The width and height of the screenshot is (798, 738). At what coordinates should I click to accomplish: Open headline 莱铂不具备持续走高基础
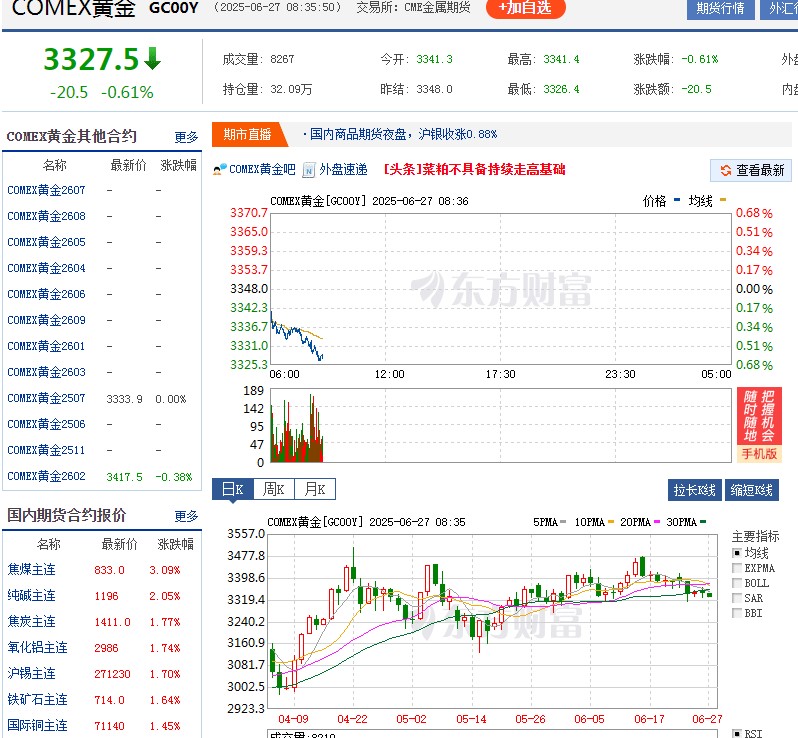(x=474, y=169)
